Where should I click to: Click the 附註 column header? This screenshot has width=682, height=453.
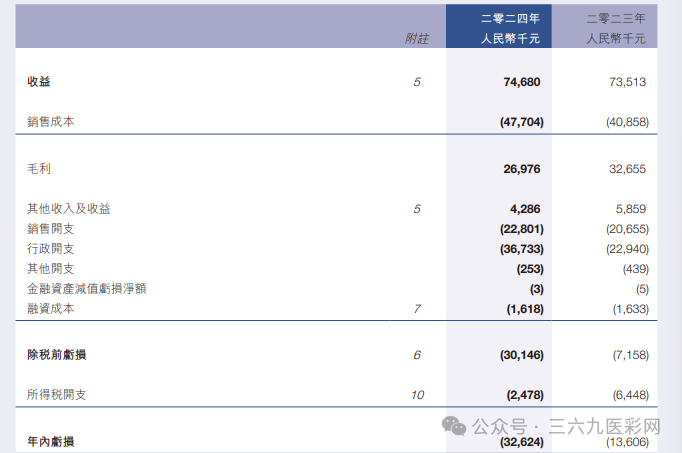(416, 39)
